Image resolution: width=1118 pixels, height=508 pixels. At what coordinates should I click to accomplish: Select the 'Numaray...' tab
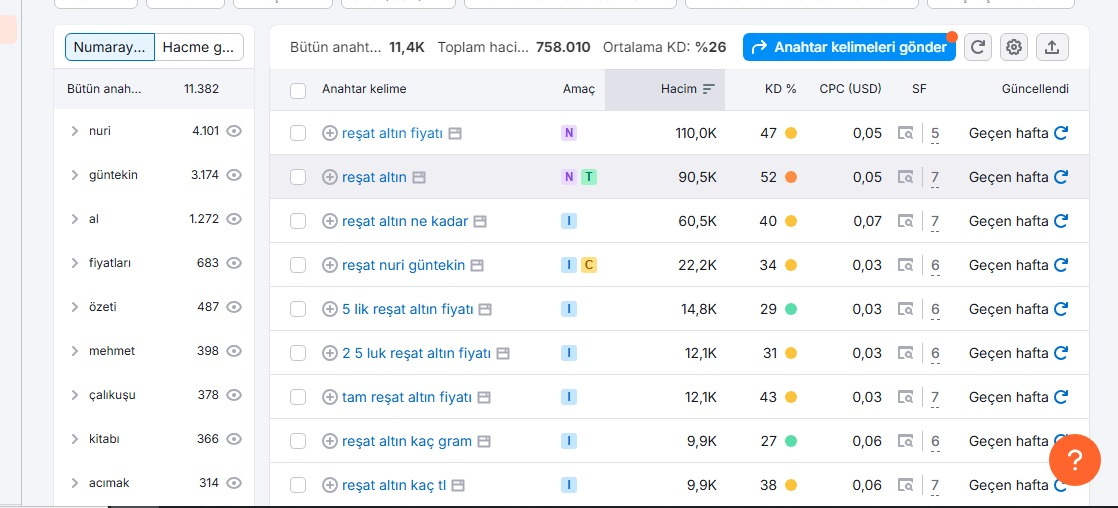coord(110,48)
